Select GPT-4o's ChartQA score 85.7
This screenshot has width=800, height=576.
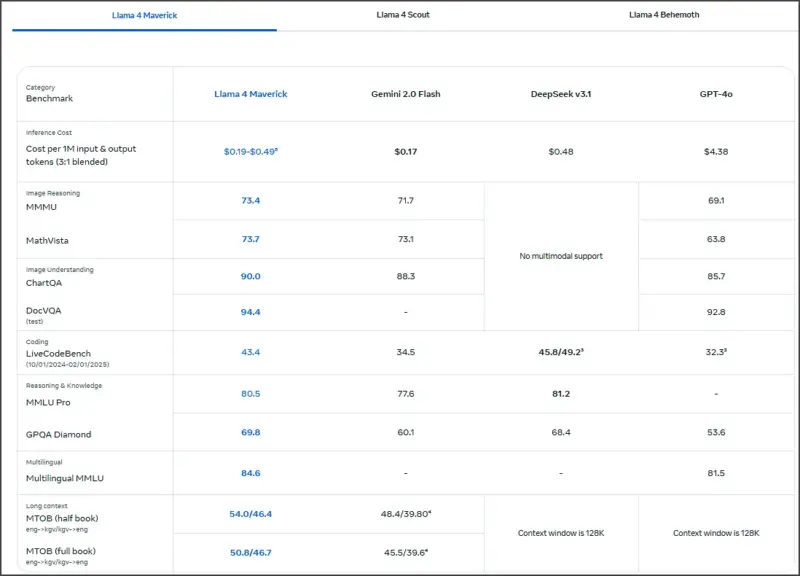point(716,276)
